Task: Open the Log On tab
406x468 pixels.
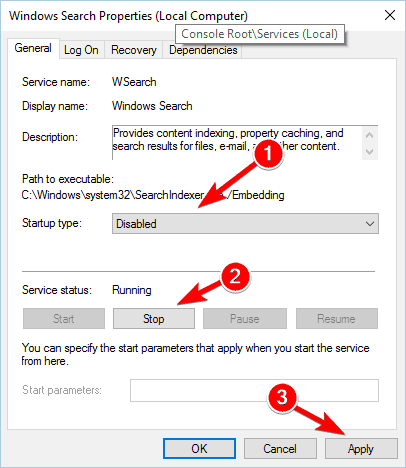Action: 81,50
